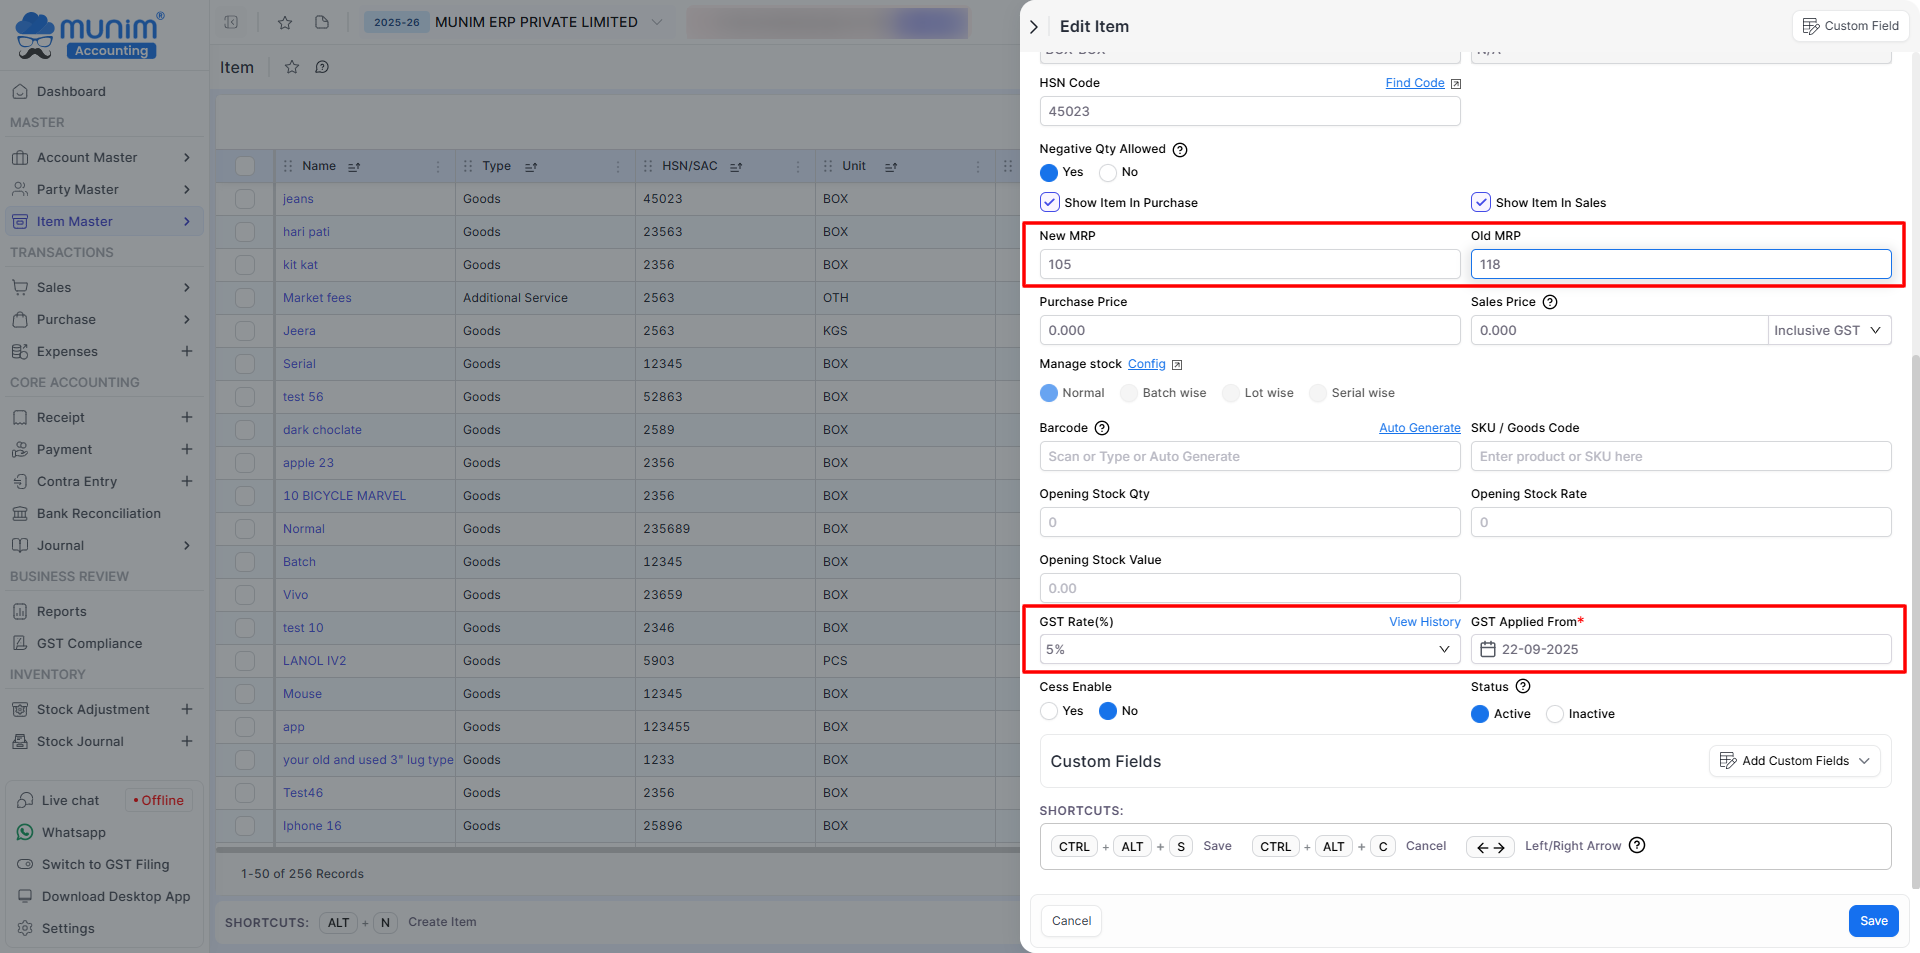The height and width of the screenshot is (953, 1920).
Task: Open GST Compliance in sidebar
Action: (x=89, y=643)
